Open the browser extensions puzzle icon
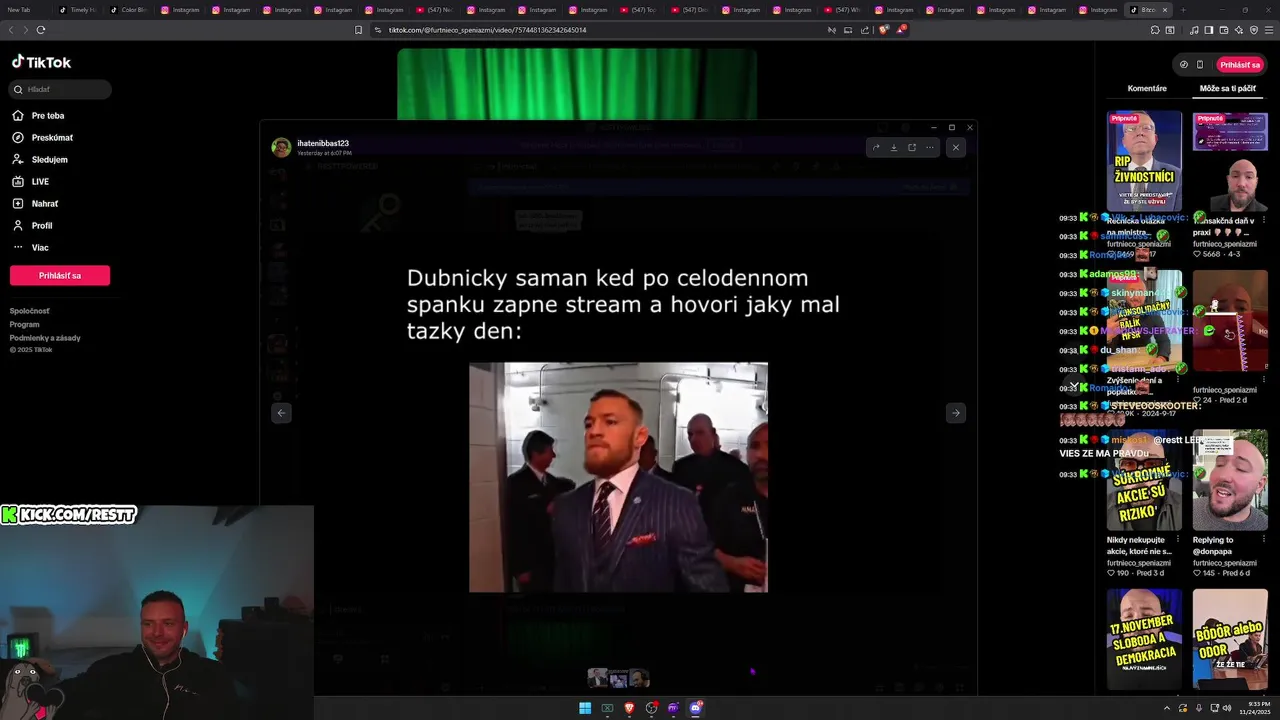 click(1155, 30)
